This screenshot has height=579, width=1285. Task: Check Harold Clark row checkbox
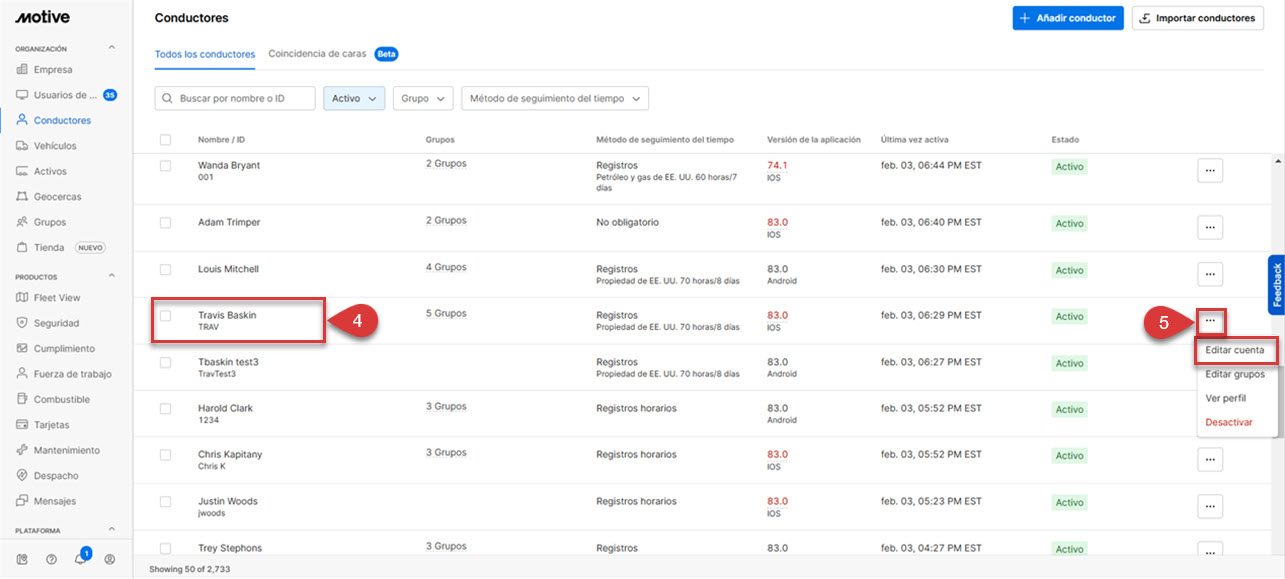pos(165,408)
